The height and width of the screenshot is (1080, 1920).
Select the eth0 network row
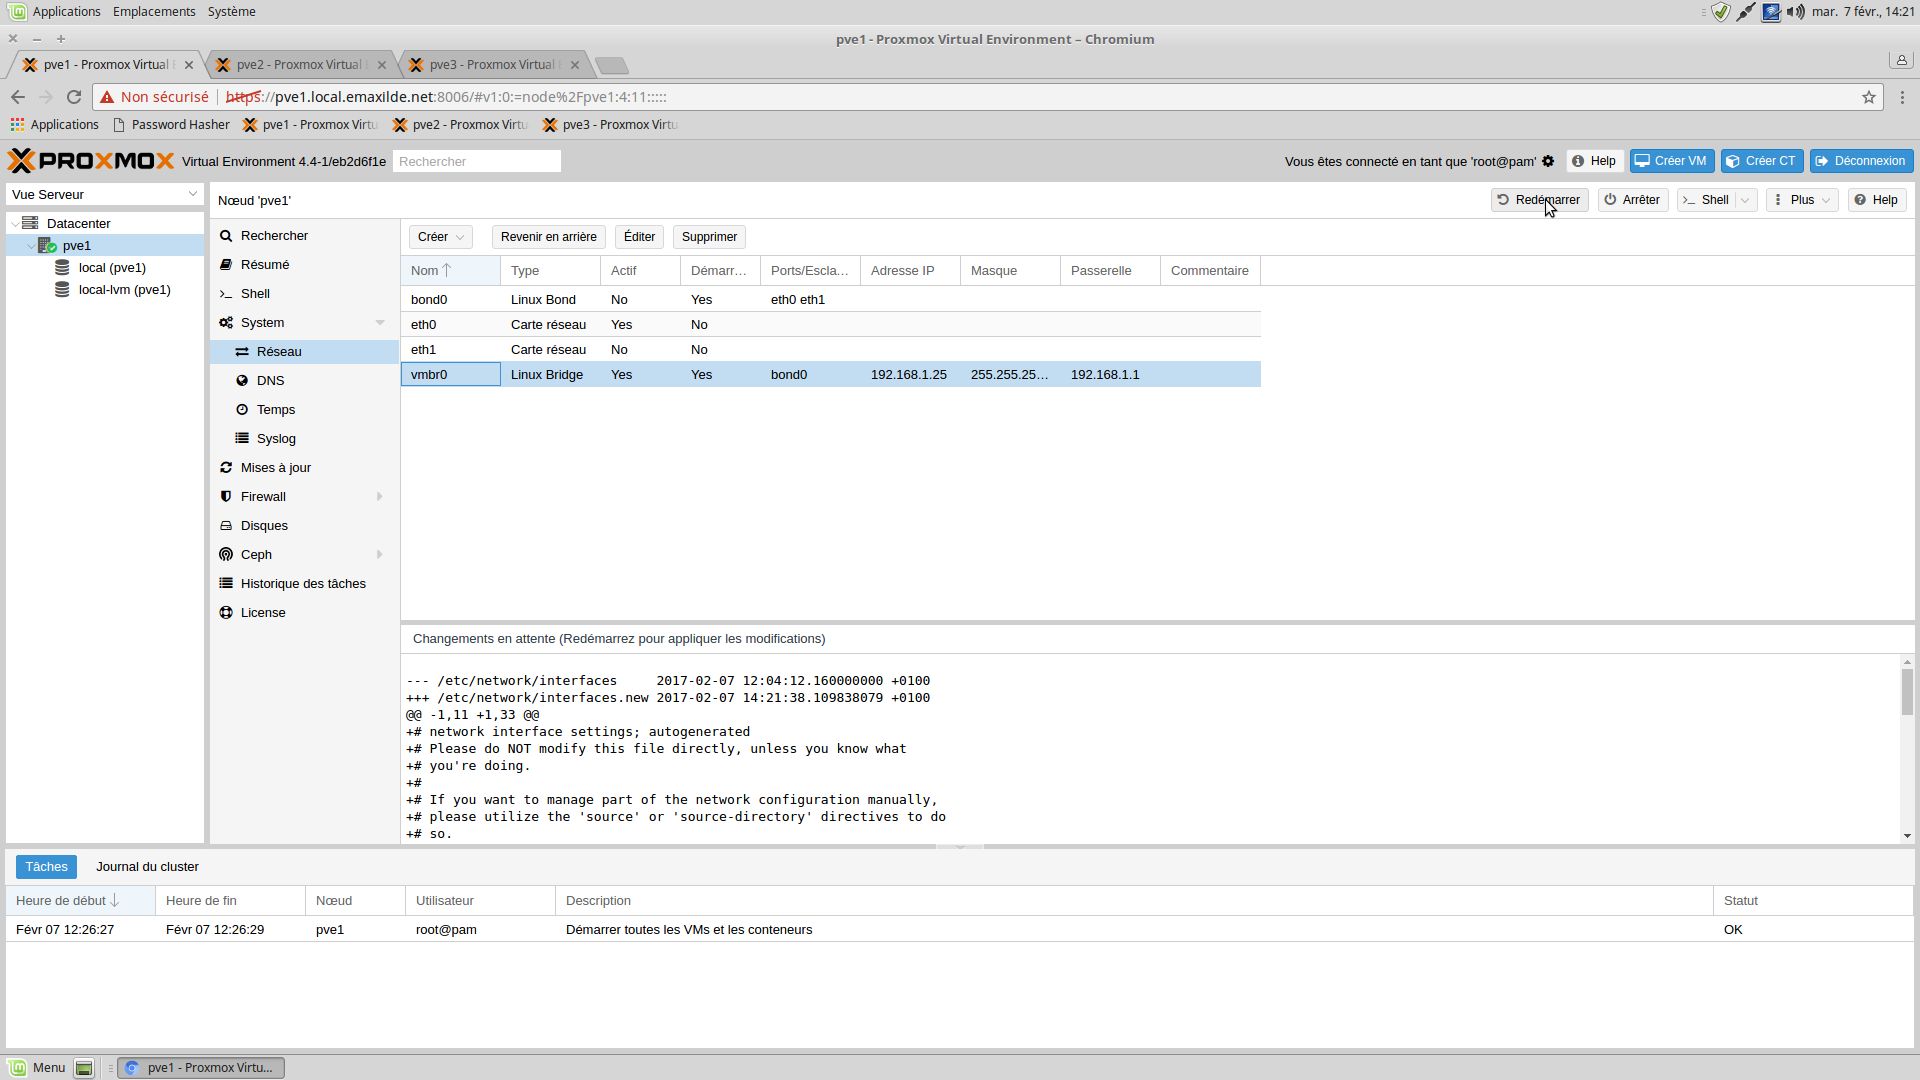(x=830, y=325)
